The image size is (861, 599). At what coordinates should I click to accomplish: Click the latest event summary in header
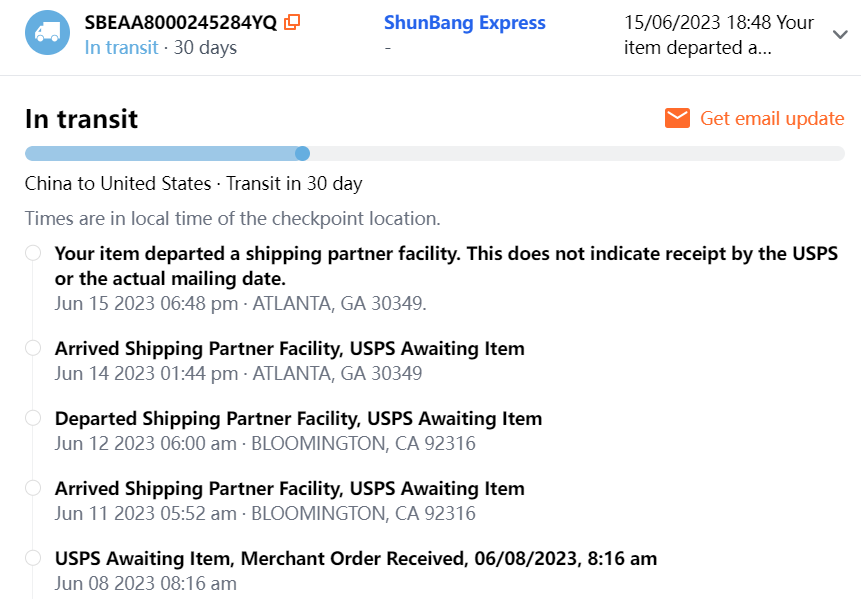pyautogui.click(x=718, y=34)
